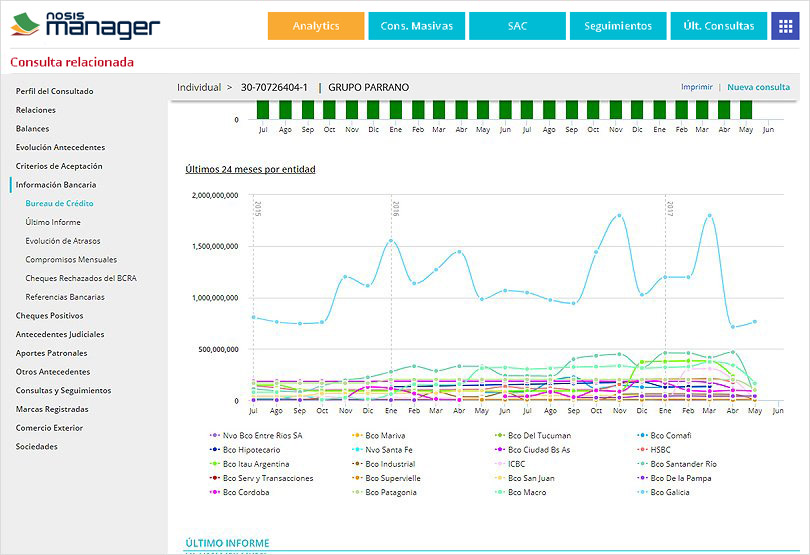Toggle Bco Santander Rio legend entry
Screen dimensions: 810x555
677,464
